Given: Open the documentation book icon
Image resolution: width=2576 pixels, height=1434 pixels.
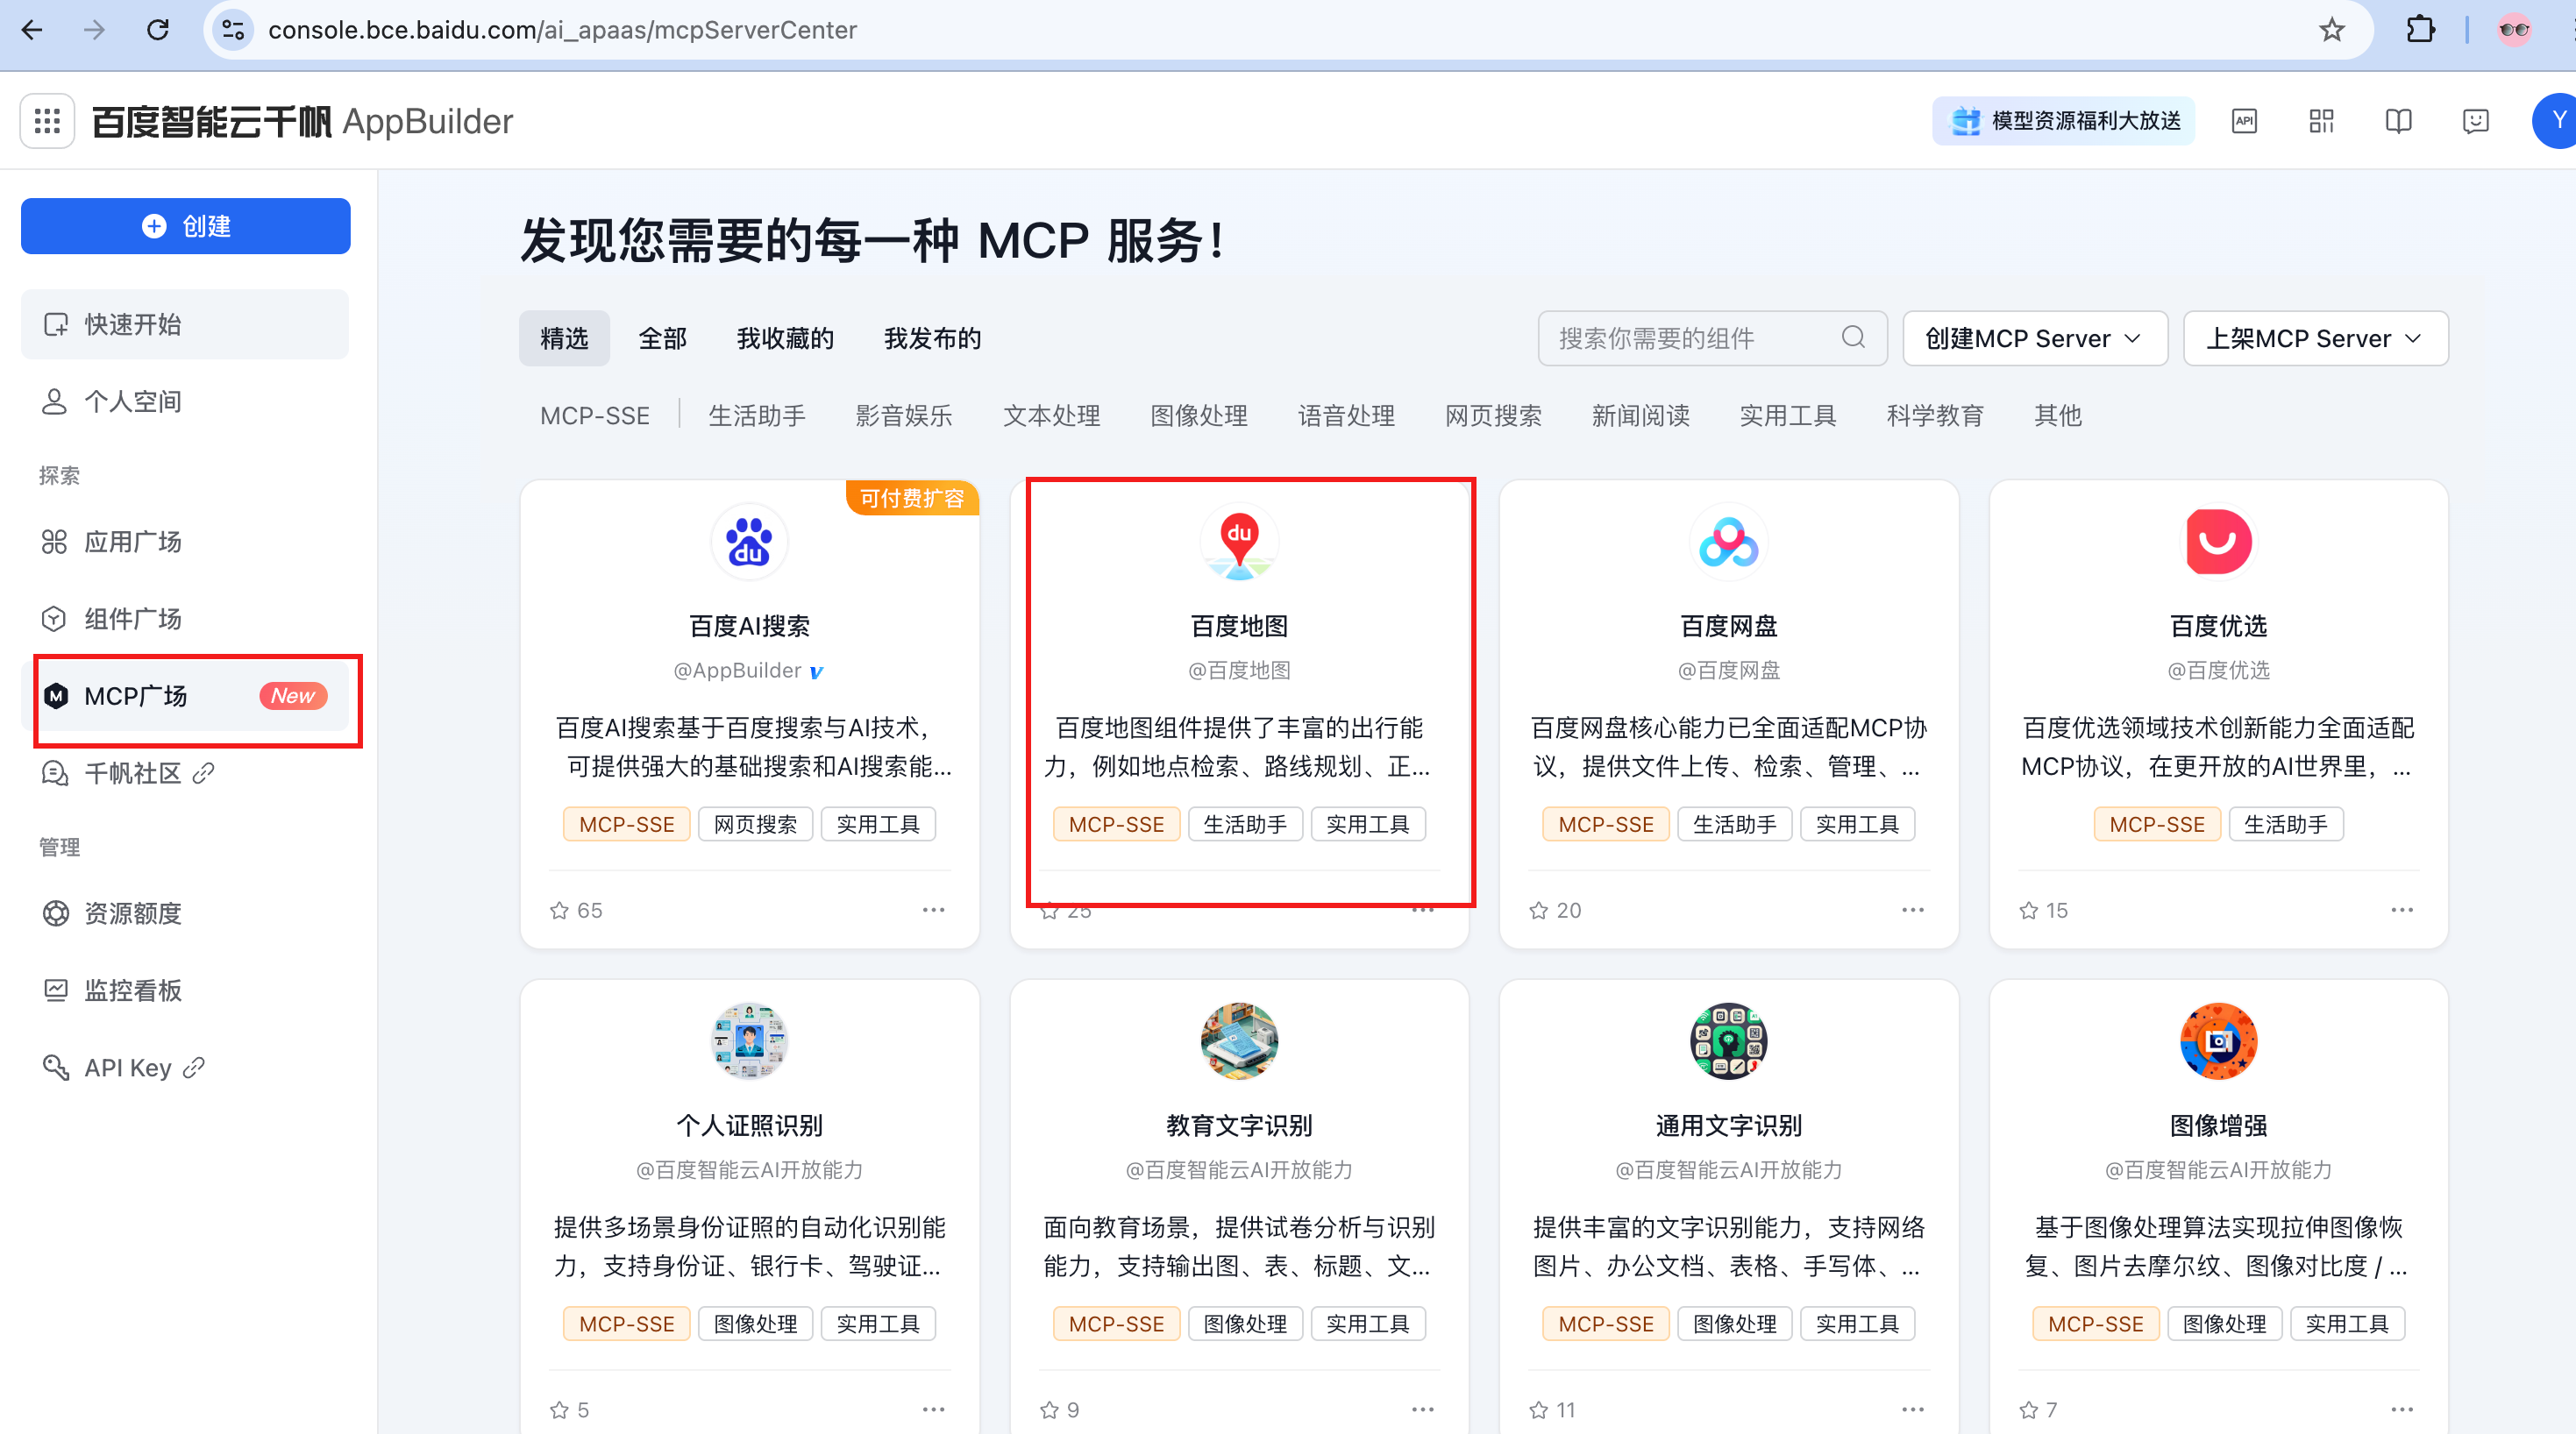Looking at the screenshot, I should pos(2398,121).
